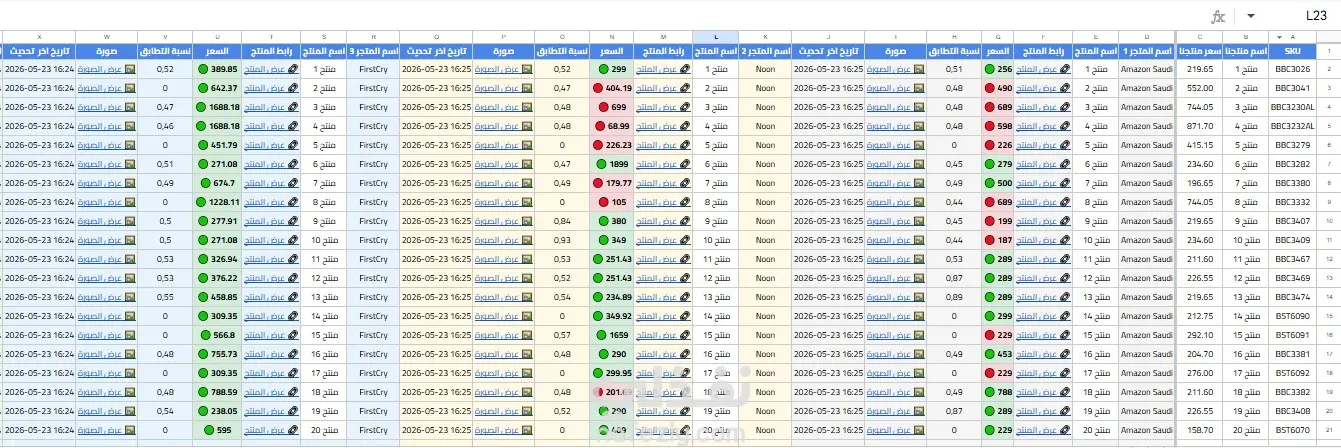Click the green dot beside FirstCry price 389.85
The image size is (1341, 448).
[203, 69]
